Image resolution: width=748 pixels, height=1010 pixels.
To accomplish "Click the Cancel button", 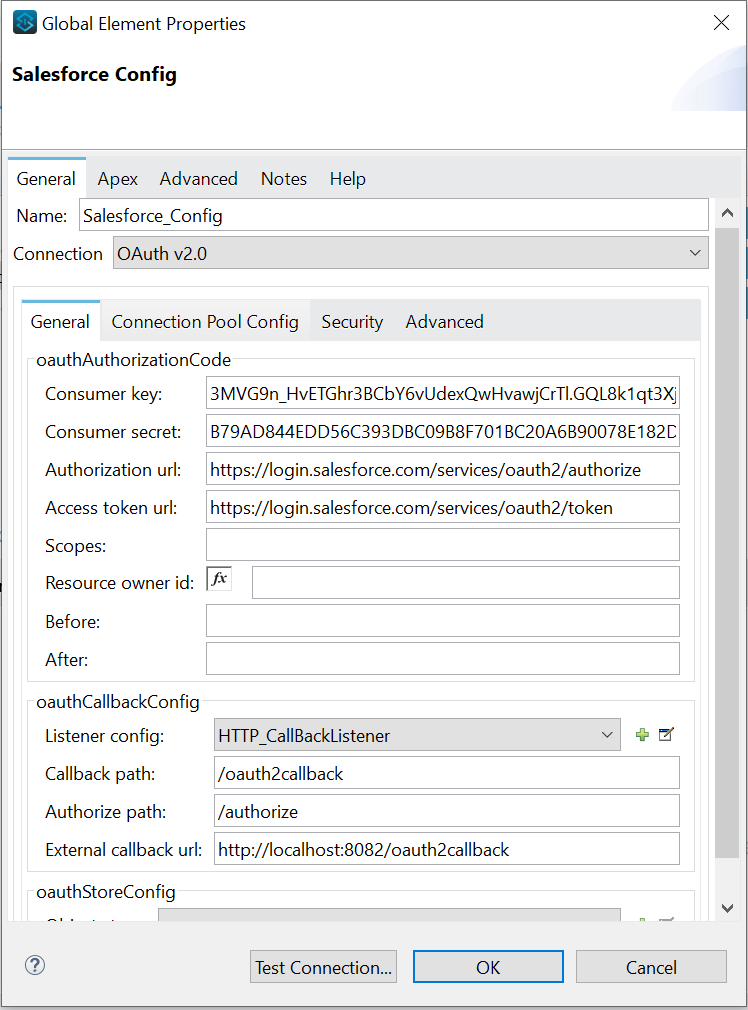I will [x=651, y=967].
